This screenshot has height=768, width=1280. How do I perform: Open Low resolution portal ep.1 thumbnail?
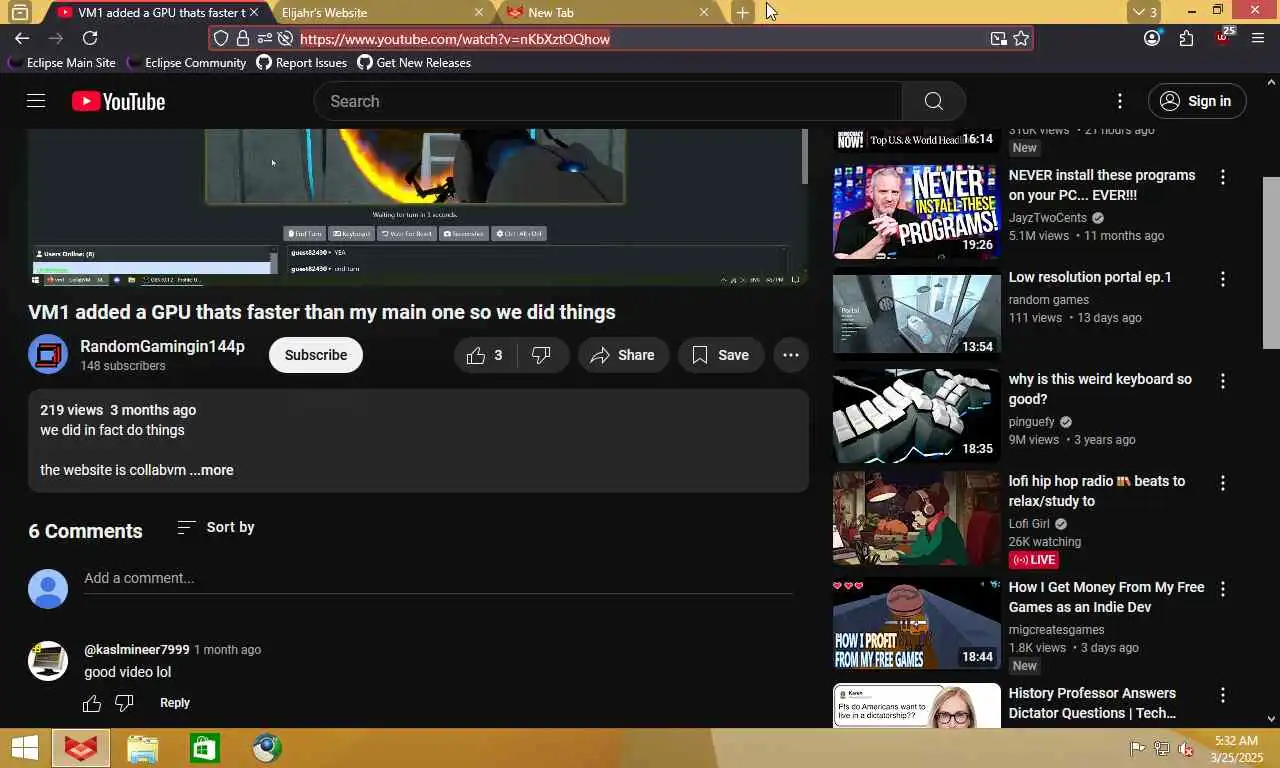coord(917,314)
